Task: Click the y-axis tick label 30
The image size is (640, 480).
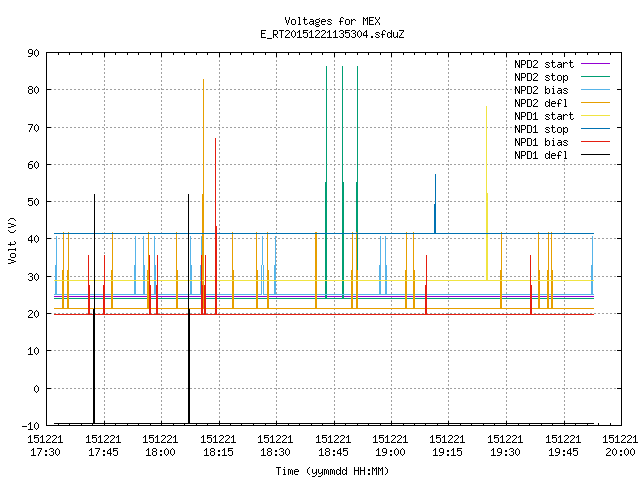Action: tap(33, 277)
